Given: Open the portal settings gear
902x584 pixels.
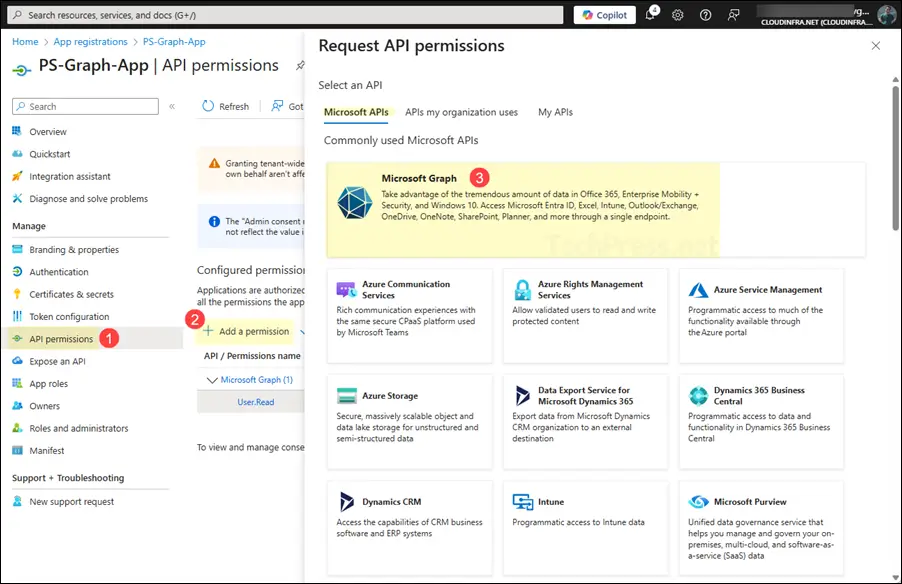Looking at the screenshot, I should click(x=678, y=15).
